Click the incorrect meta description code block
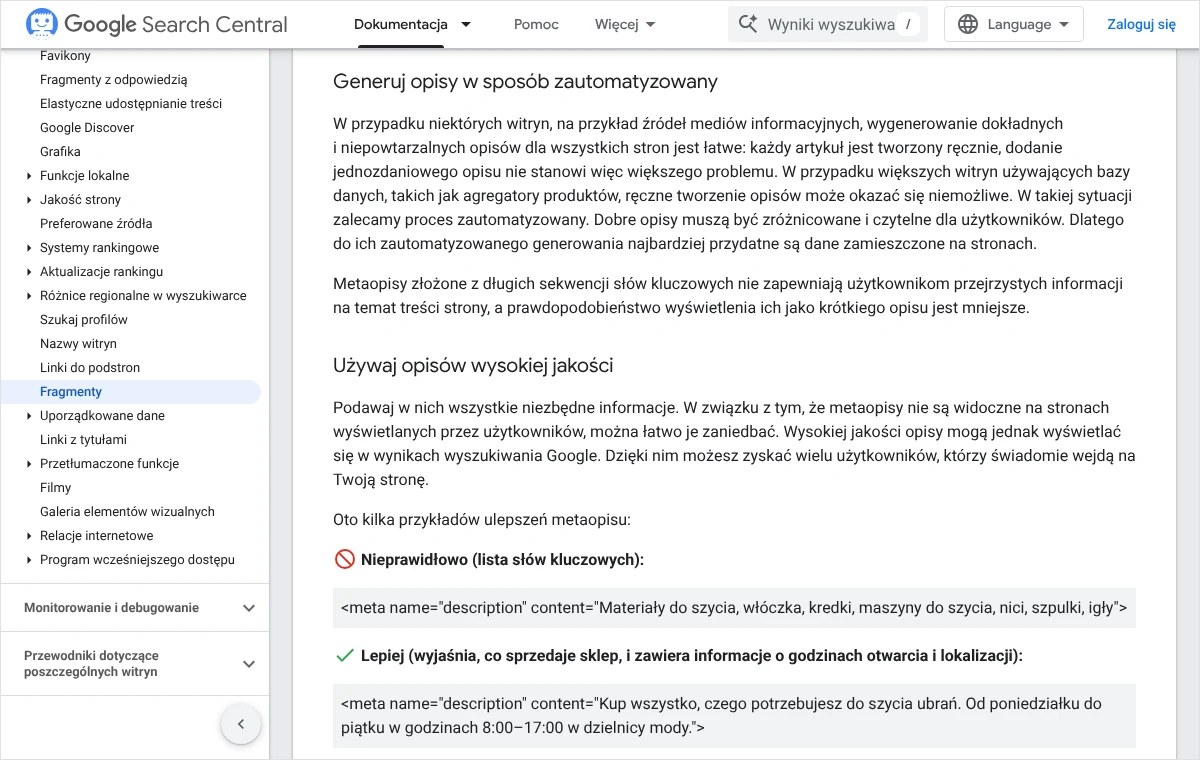 click(x=734, y=608)
